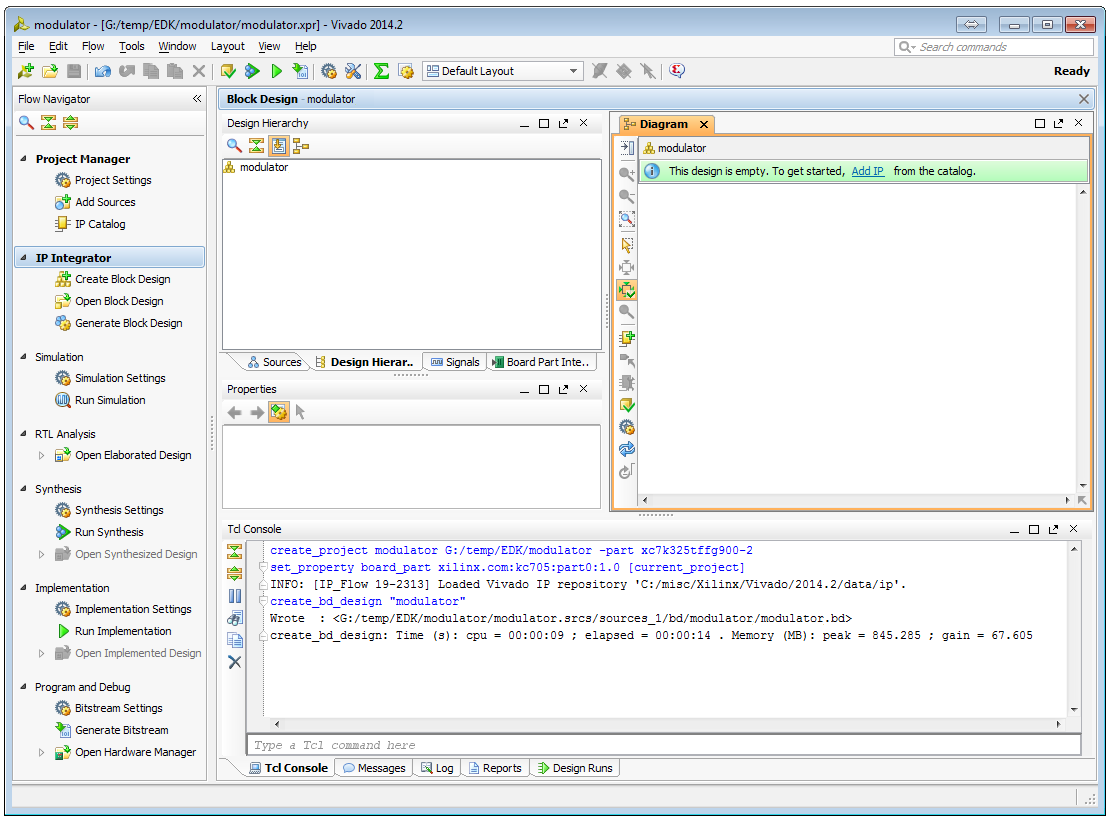Screen dimensions: 1110x821
Task: Click Expand All icon in Flow Navigator
Action: pos(71,122)
